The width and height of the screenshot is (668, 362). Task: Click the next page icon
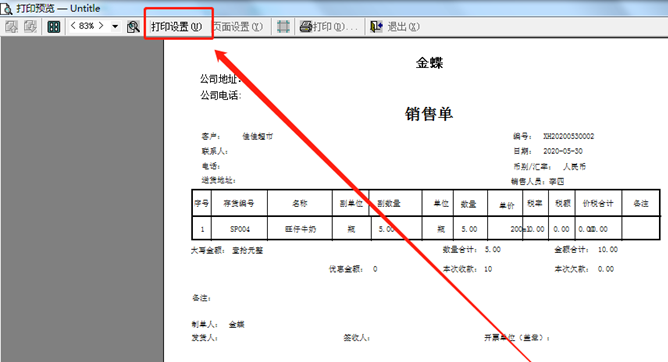click(x=30, y=27)
